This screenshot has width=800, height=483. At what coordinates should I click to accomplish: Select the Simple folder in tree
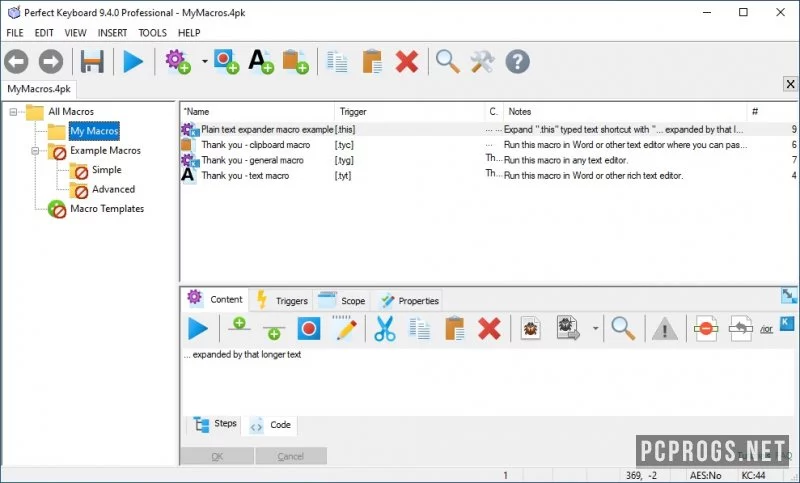107,170
